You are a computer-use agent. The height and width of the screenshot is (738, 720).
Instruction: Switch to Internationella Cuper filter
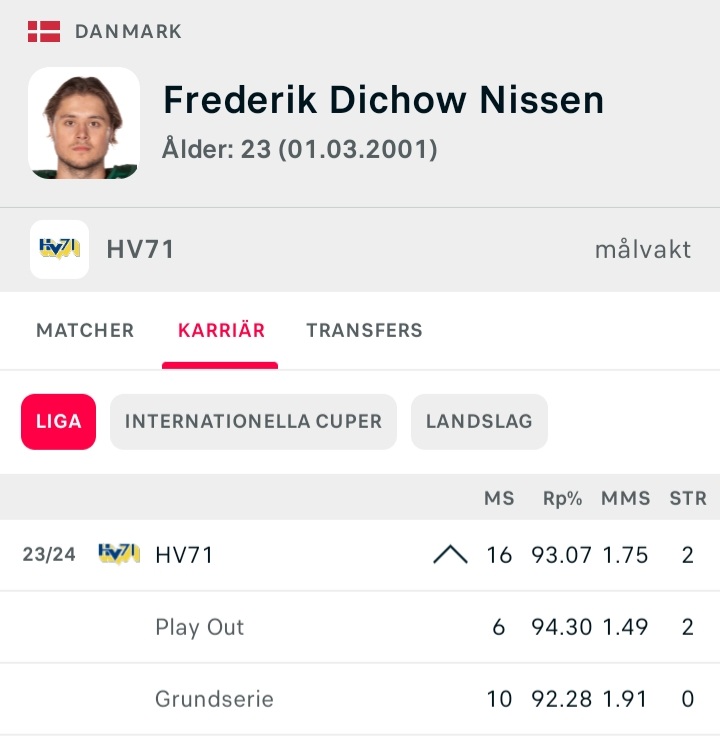click(253, 421)
